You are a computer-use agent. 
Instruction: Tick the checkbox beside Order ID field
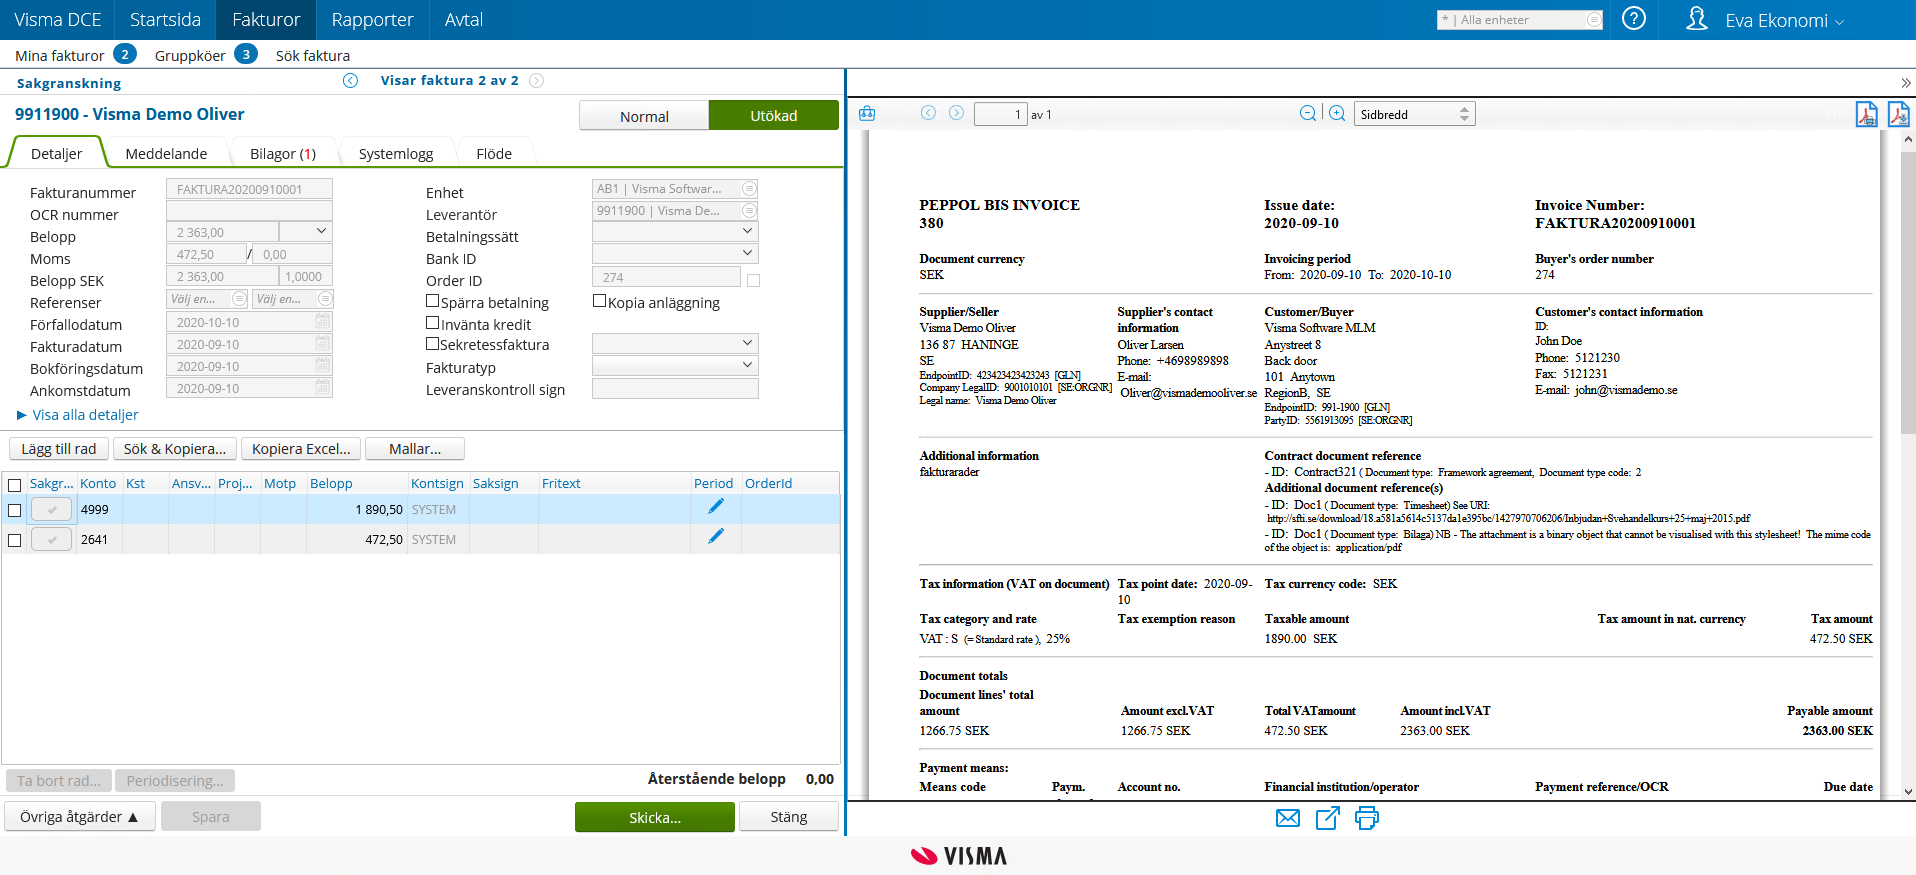tap(753, 281)
